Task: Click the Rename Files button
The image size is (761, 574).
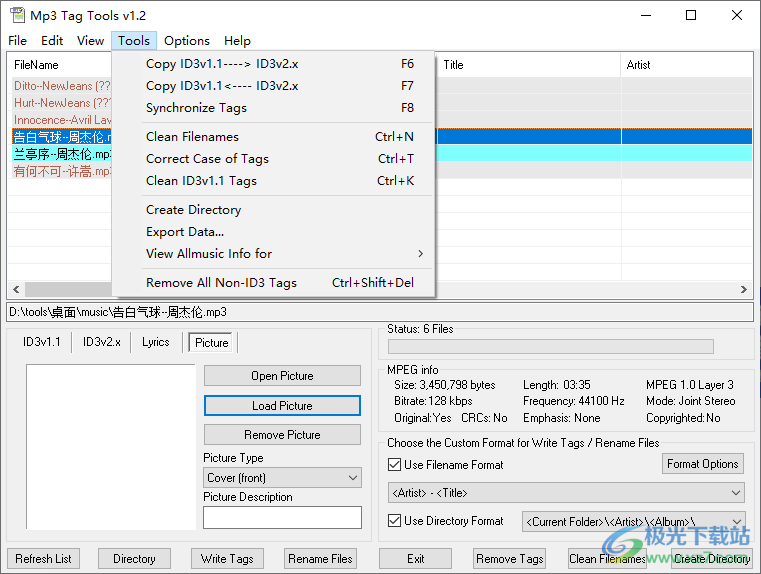Action: click(320, 559)
